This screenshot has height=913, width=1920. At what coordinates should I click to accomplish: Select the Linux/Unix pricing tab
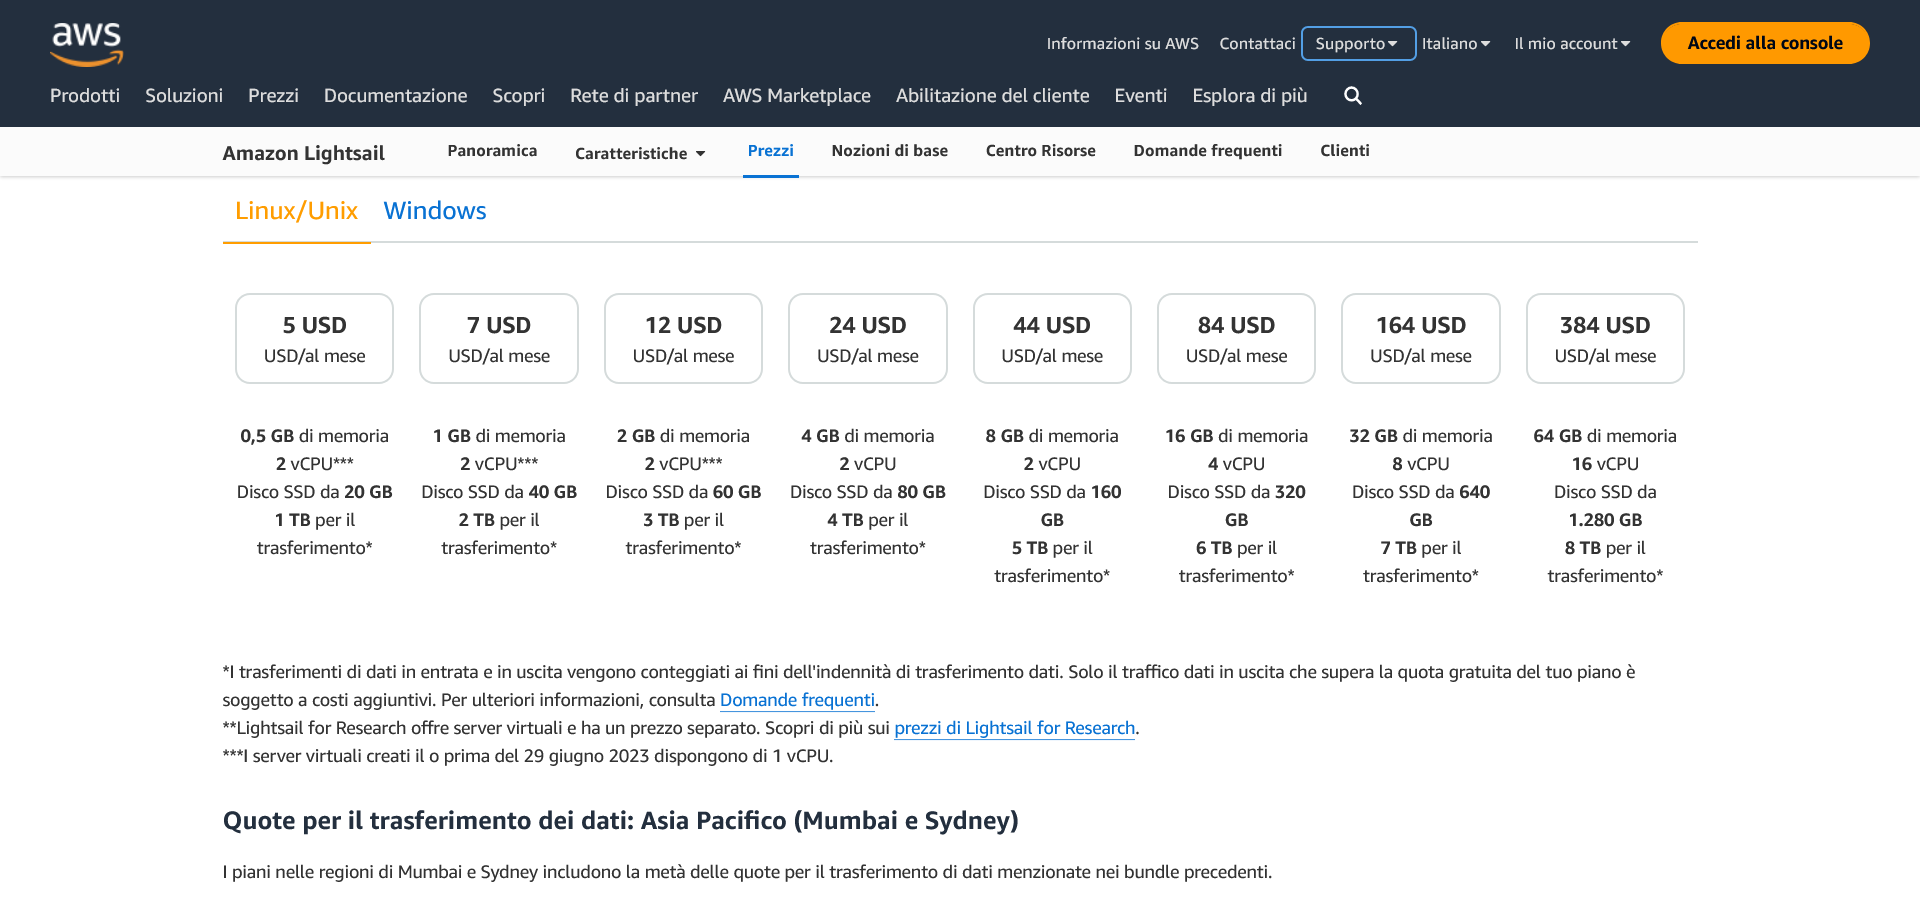coord(296,211)
